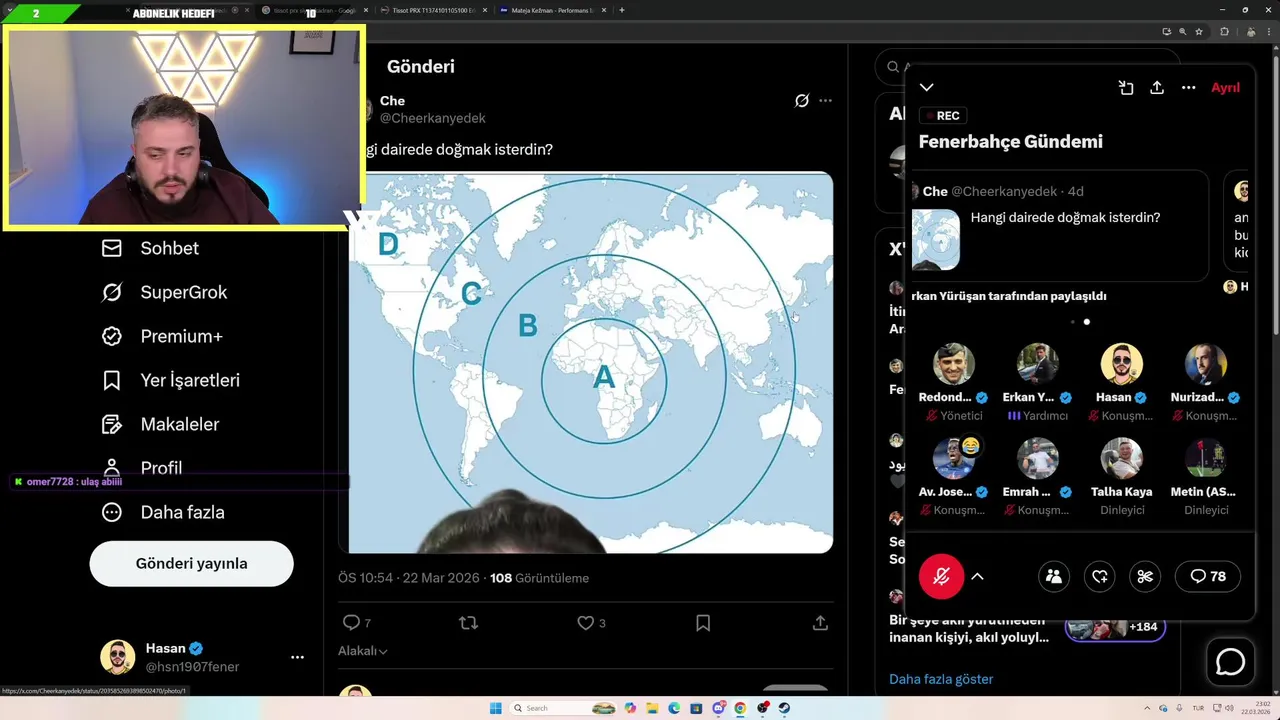Open Premium+ in the sidebar
Image resolution: width=1280 pixels, height=720 pixels.
[x=161, y=336]
